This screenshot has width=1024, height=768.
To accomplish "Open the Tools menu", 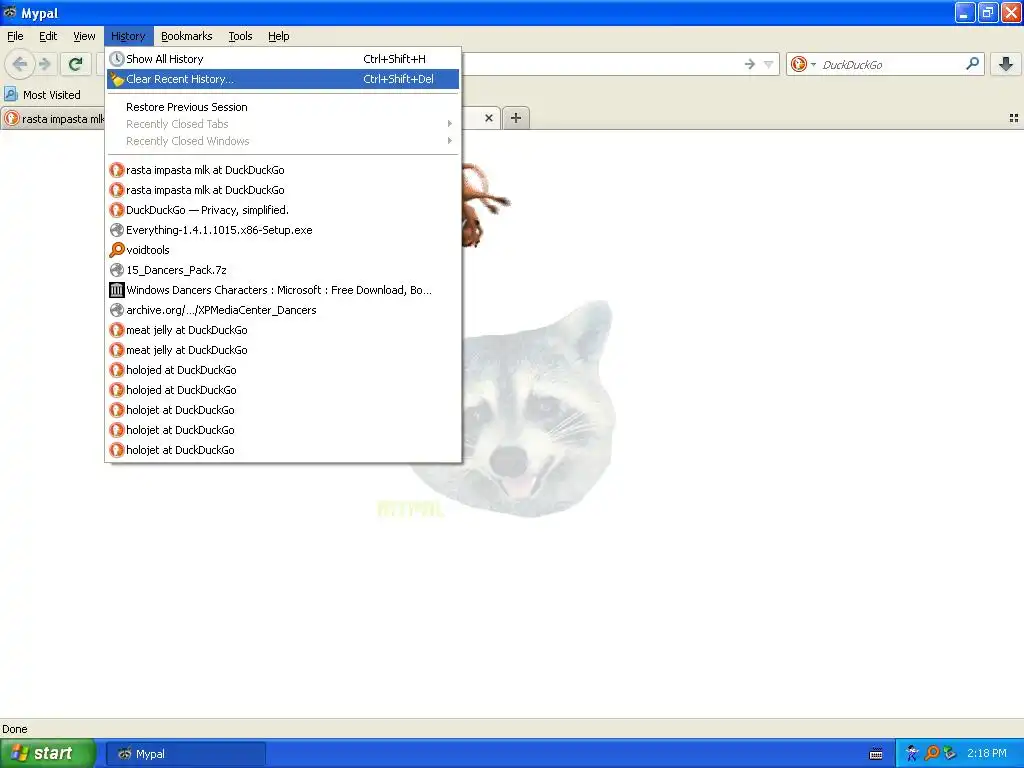I will click(x=240, y=36).
